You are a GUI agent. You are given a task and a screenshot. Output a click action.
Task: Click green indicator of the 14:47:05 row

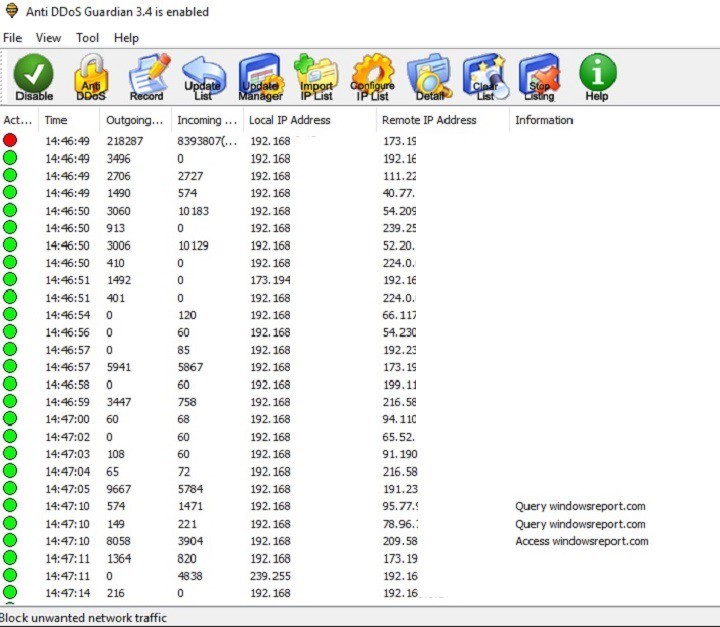click(x=10, y=488)
